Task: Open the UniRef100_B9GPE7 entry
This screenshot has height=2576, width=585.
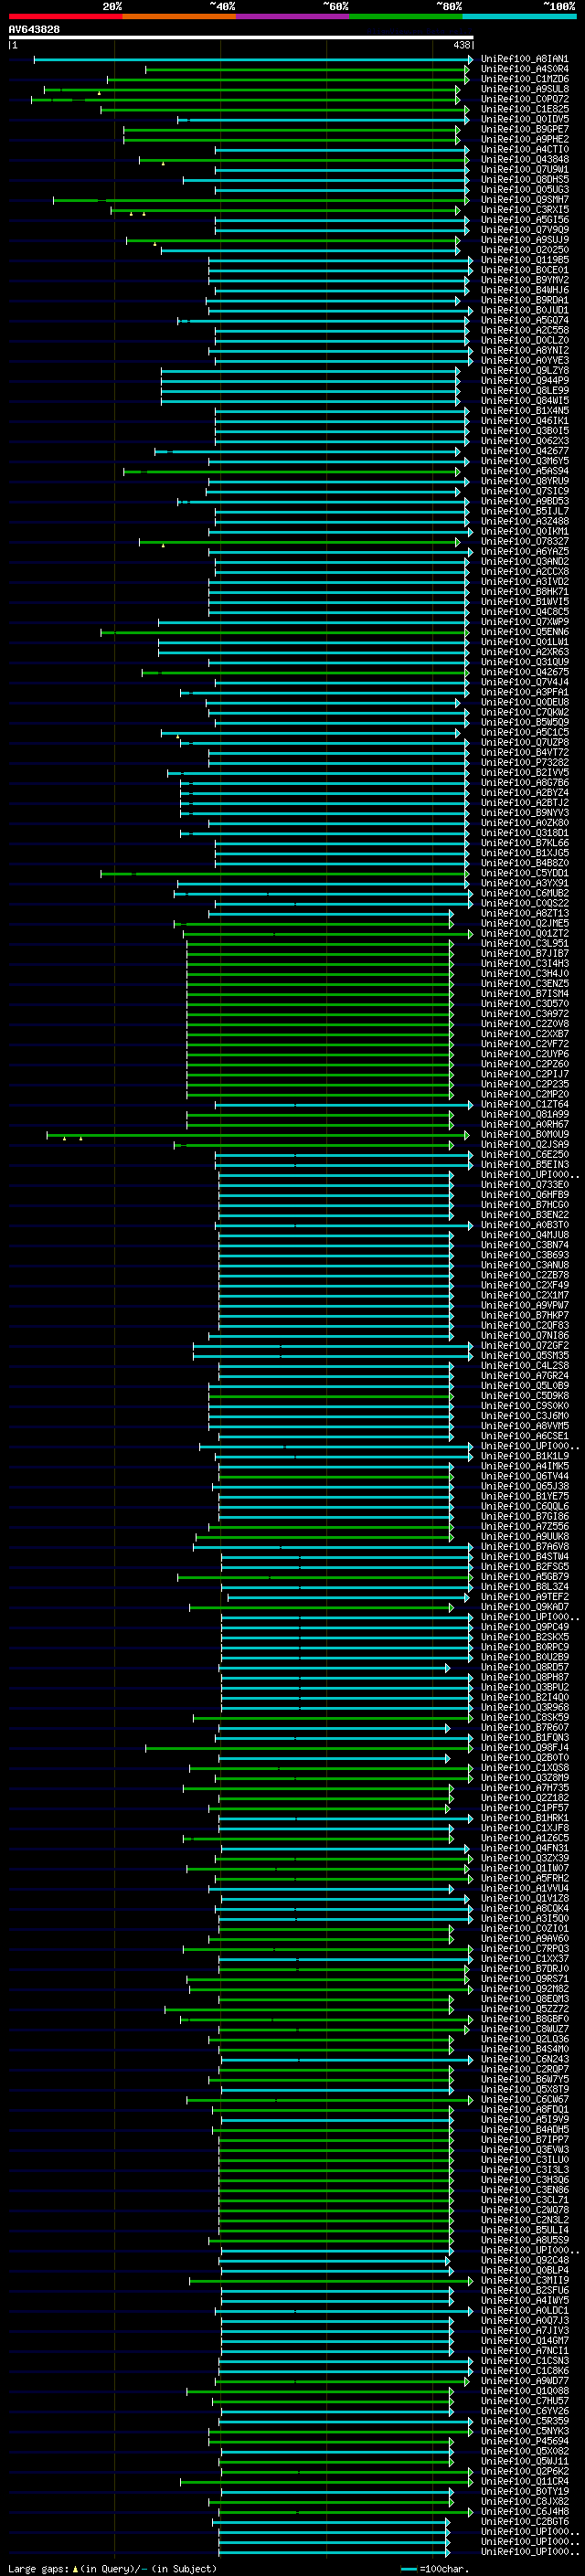Action: pyautogui.click(x=524, y=129)
